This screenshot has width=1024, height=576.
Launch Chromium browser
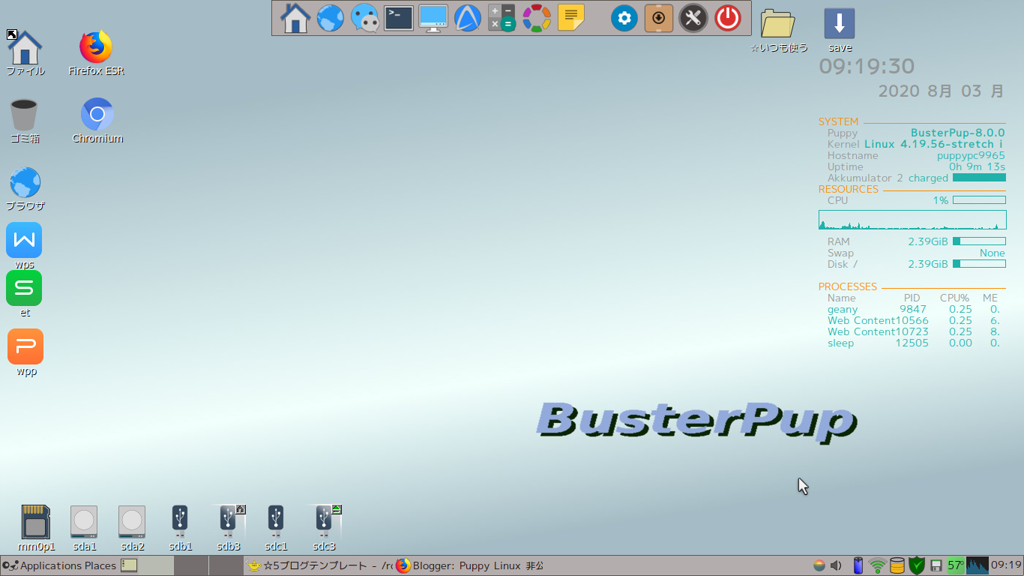coord(96,110)
